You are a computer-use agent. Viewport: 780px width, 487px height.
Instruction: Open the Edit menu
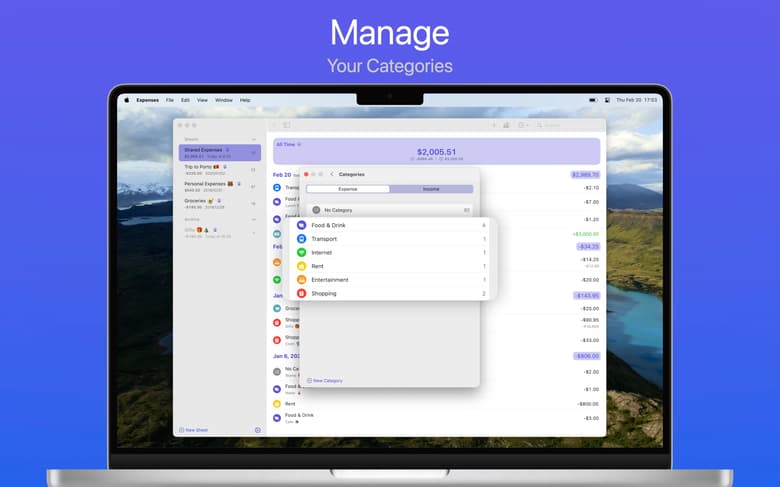(186, 100)
